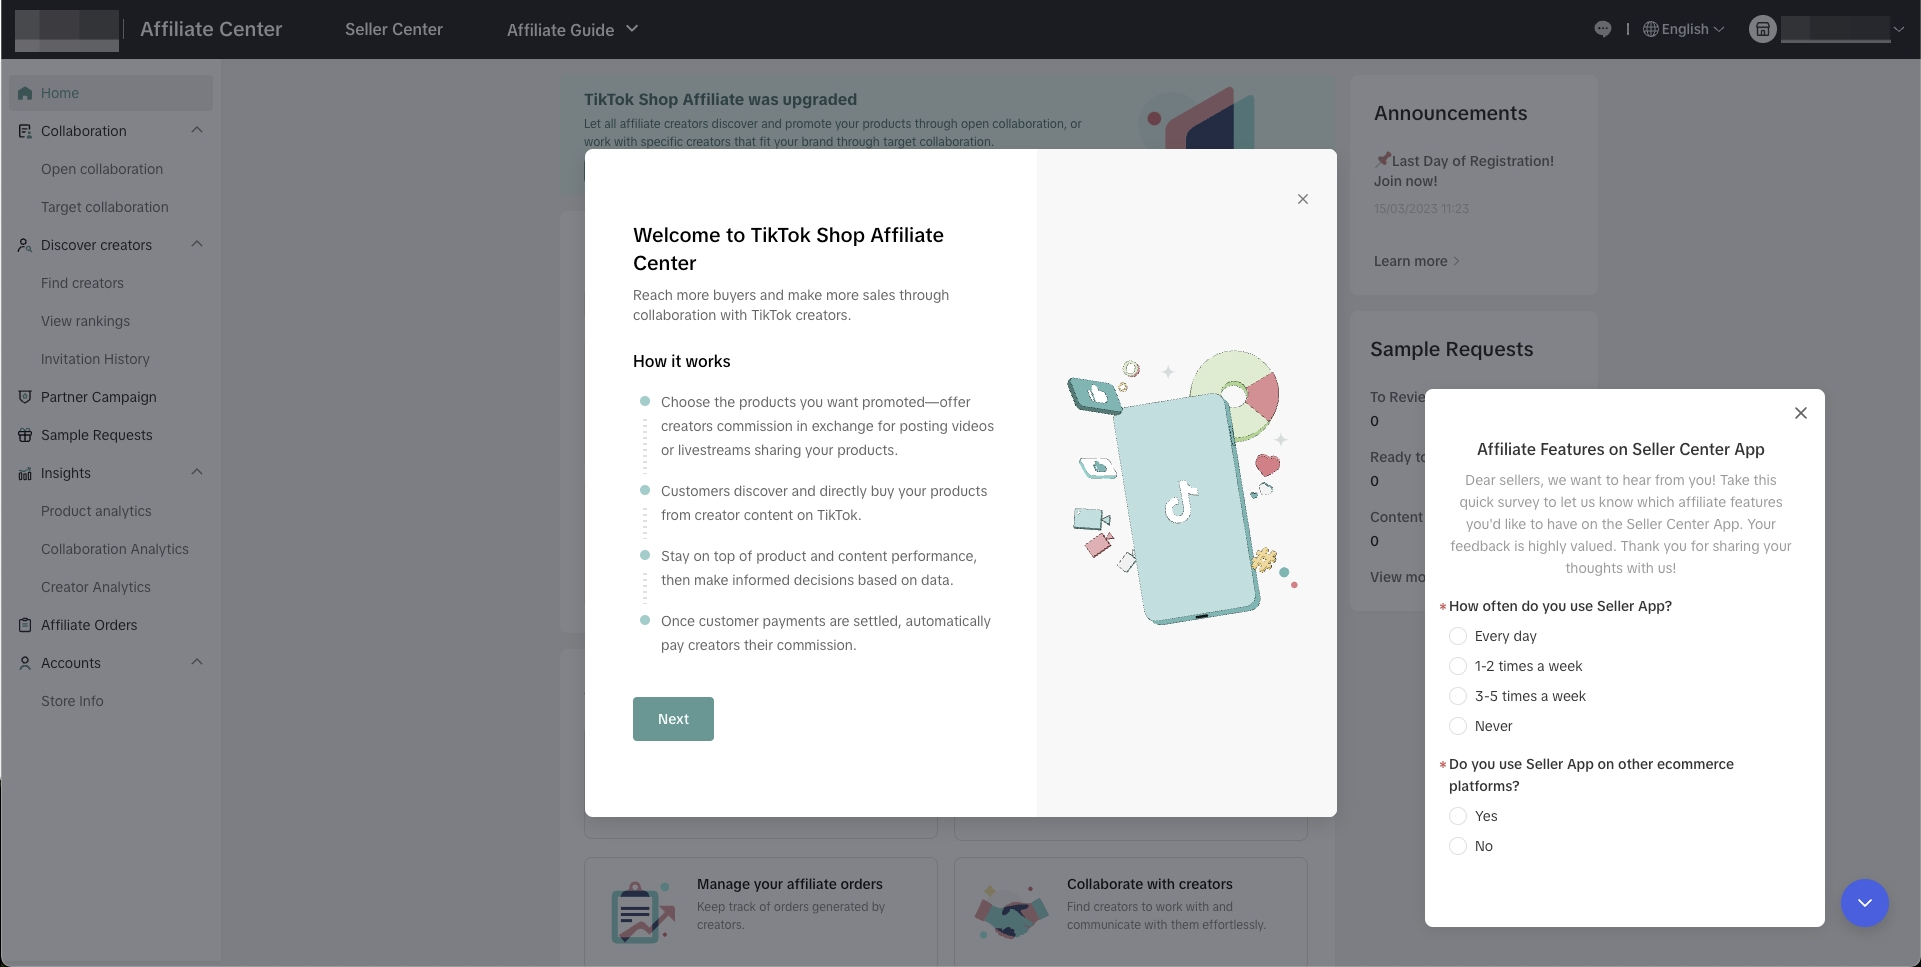
Task: Collapse the Collaboration sidebar section
Action: [197, 130]
